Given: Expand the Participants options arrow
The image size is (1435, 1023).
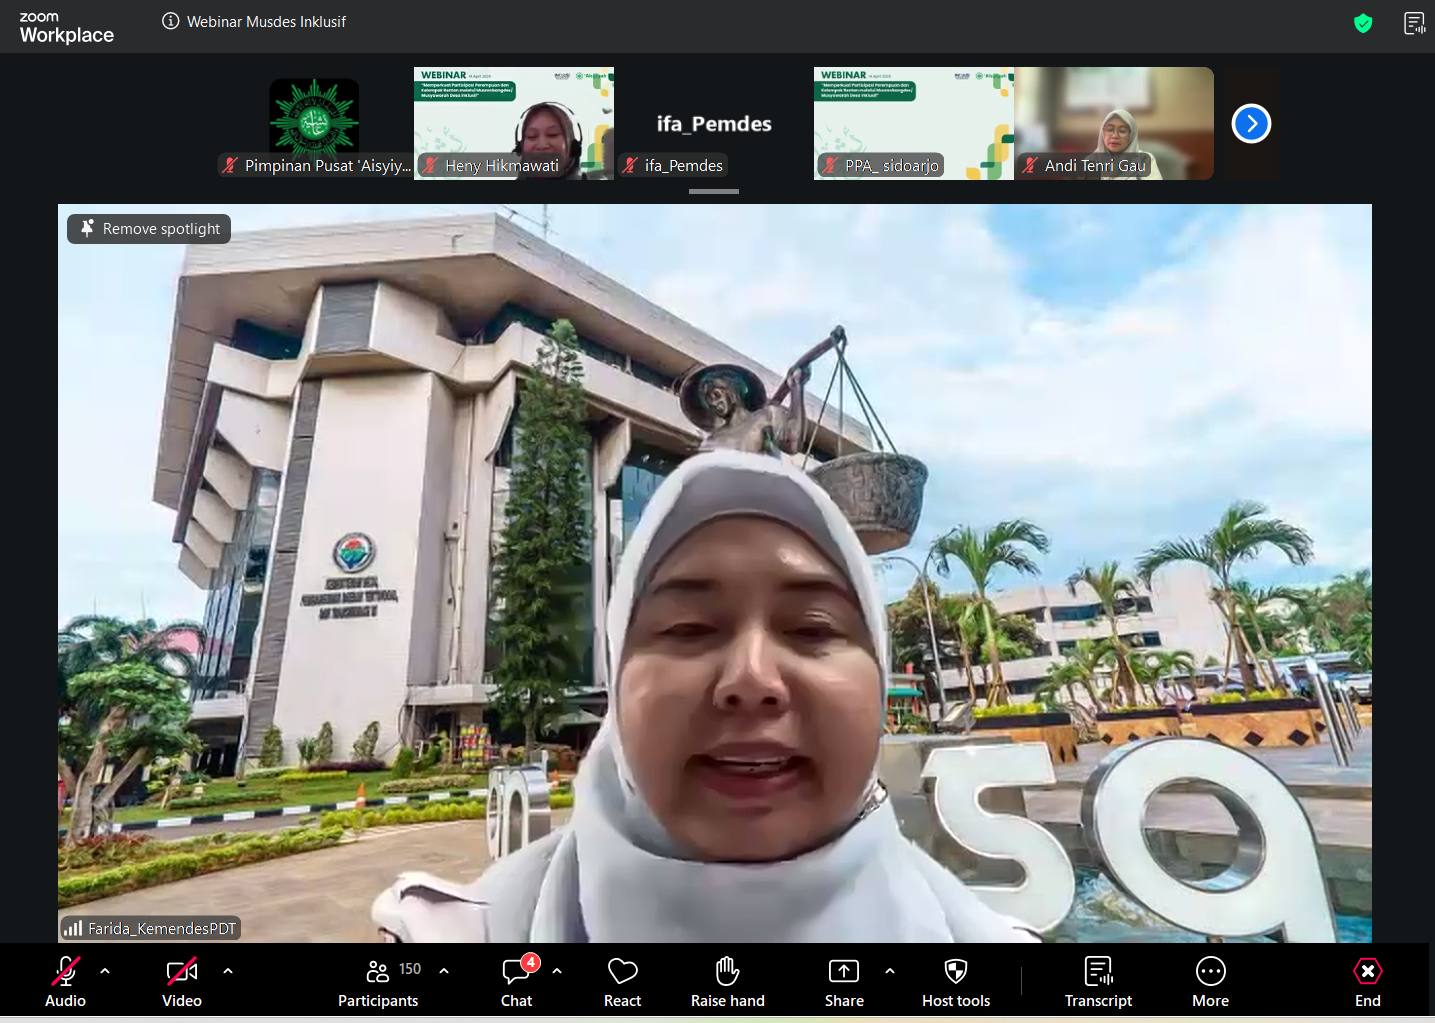Looking at the screenshot, I should click(x=444, y=970).
